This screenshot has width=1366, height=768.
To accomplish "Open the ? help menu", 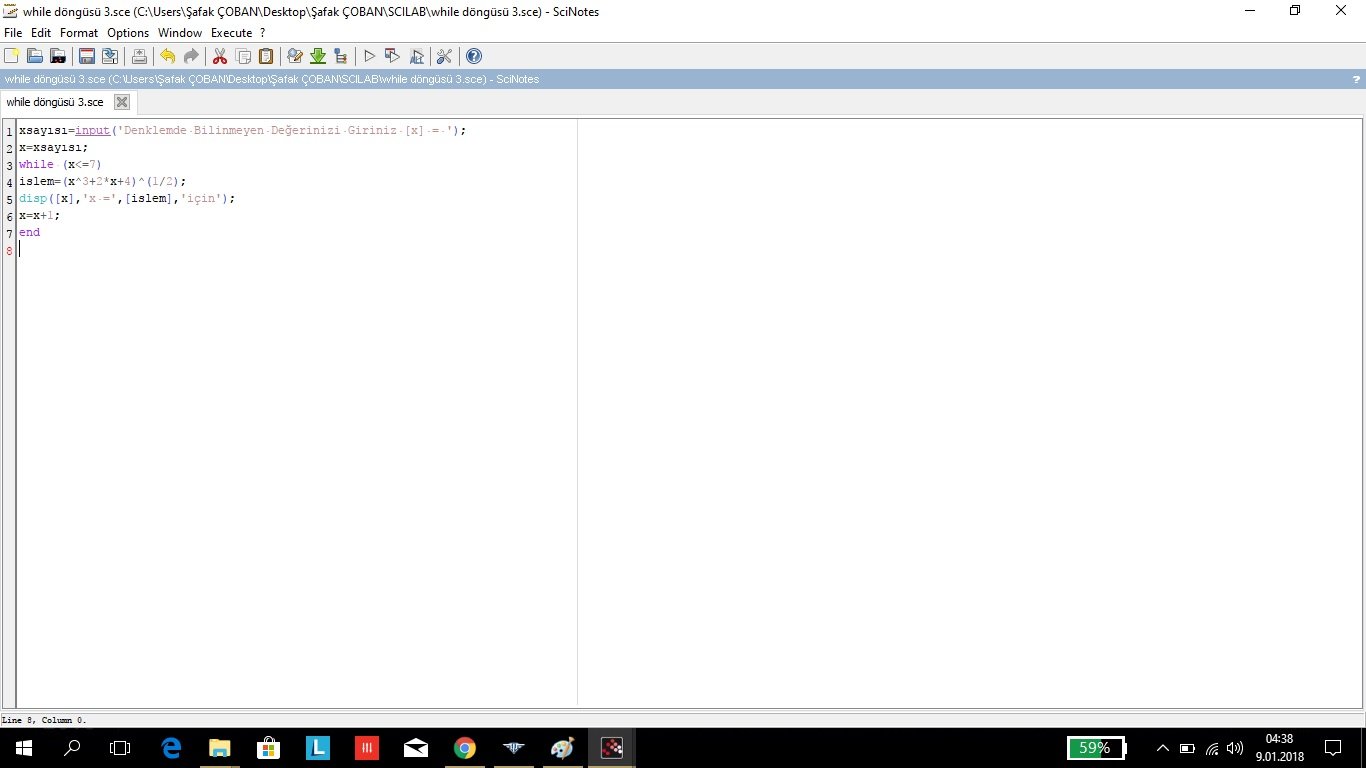I will click(263, 33).
